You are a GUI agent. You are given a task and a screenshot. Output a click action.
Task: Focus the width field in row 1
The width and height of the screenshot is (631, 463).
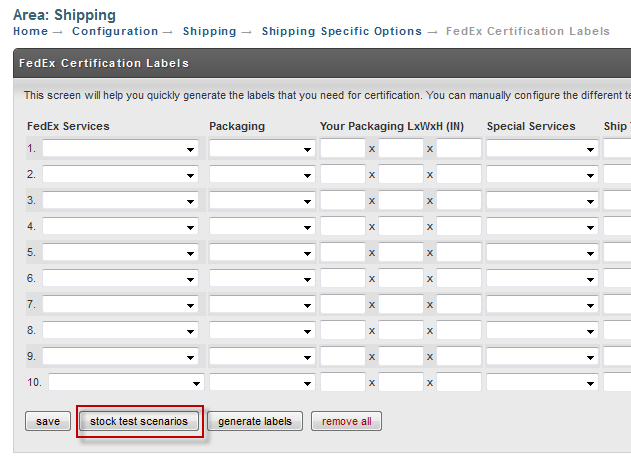pos(401,148)
